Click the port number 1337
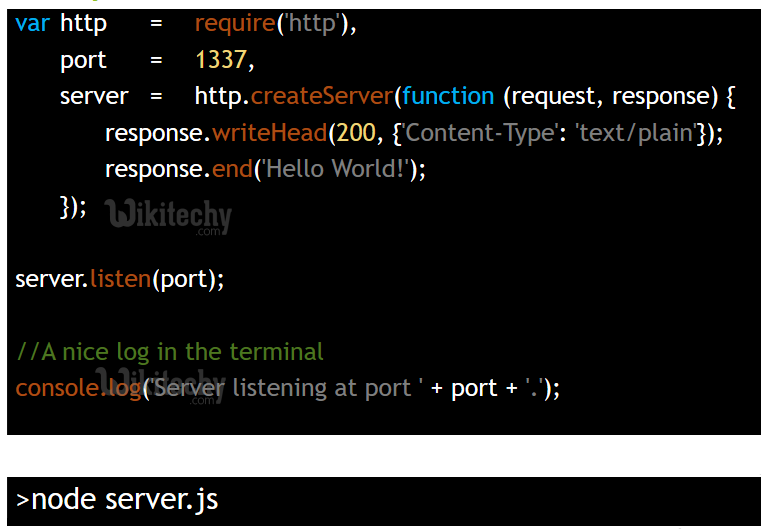The width and height of the screenshot is (761, 529). pyautogui.click(x=221, y=60)
